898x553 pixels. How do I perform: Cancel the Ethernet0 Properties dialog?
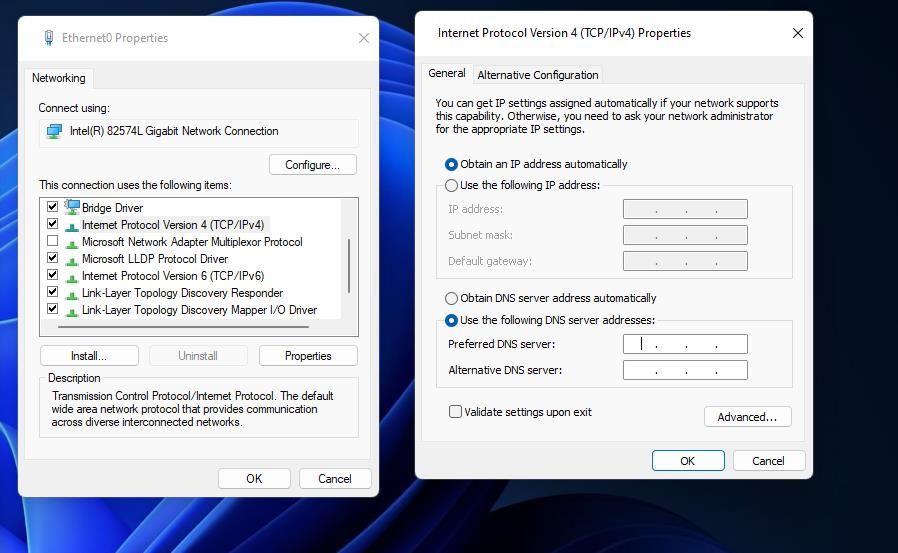(335, 479)
